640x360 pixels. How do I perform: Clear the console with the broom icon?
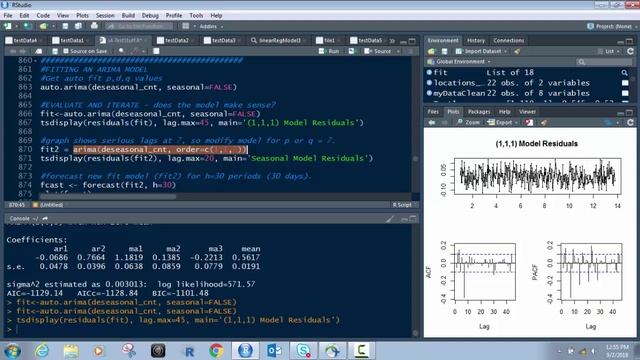pyautogui.click(x=390, y=219)
